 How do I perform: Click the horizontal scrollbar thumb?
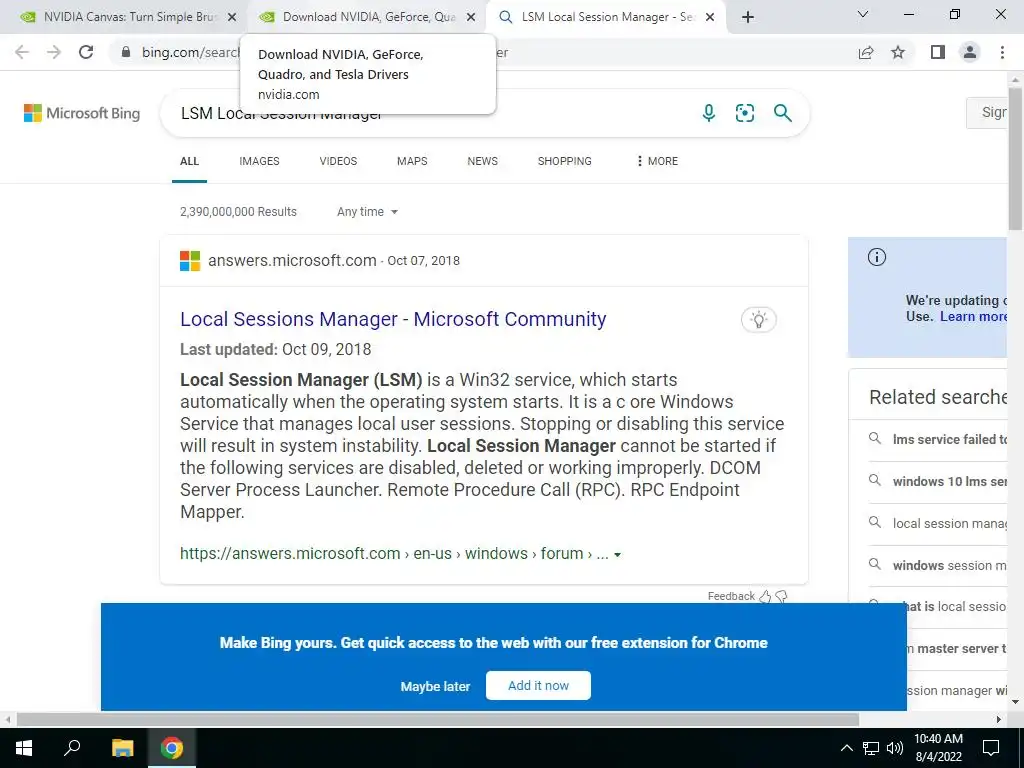pyautogui.click(x=438, y=720)
